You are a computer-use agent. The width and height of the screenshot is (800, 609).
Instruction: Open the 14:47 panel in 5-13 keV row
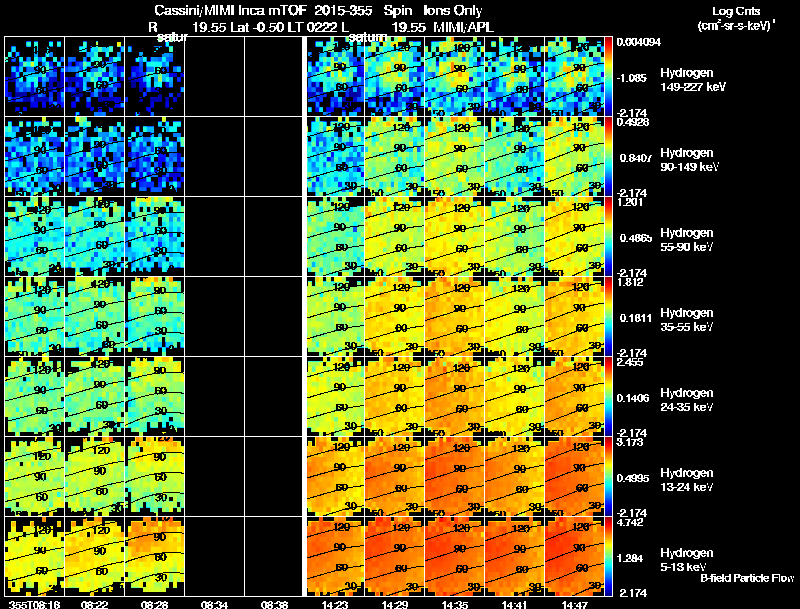(574, 557)
